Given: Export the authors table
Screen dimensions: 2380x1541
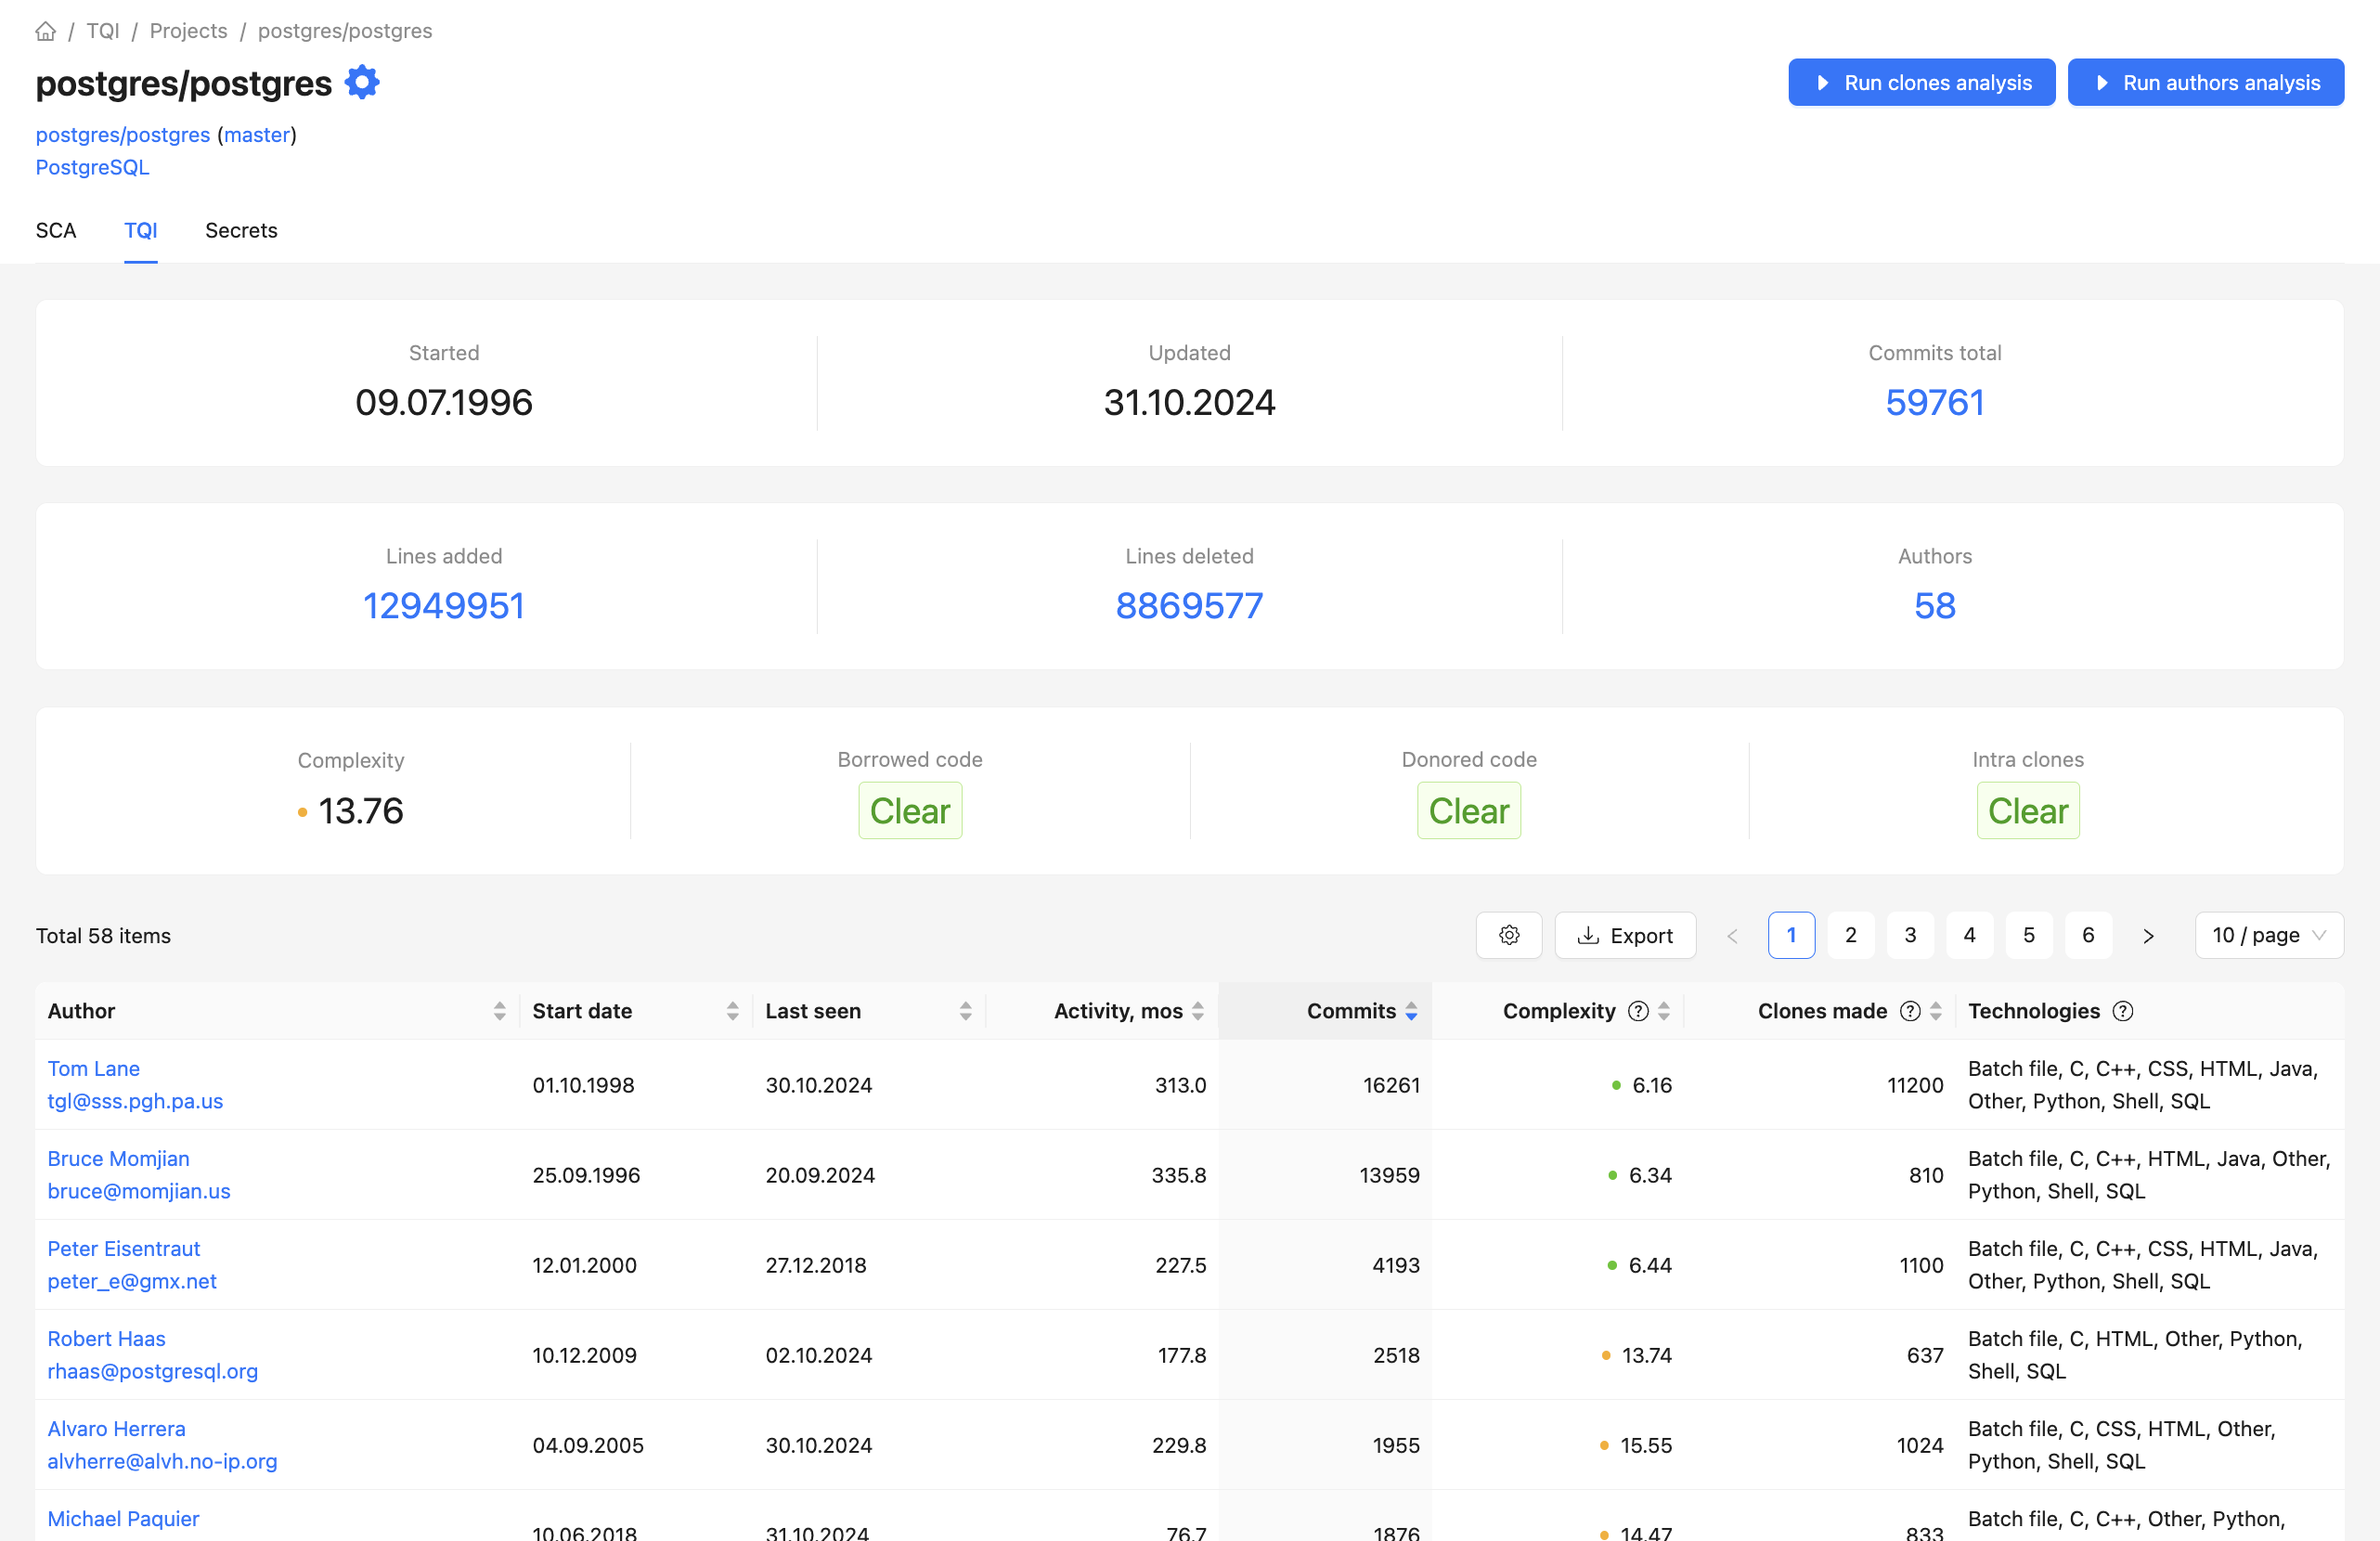Looking at the screenshot, I should point(1624,935).
